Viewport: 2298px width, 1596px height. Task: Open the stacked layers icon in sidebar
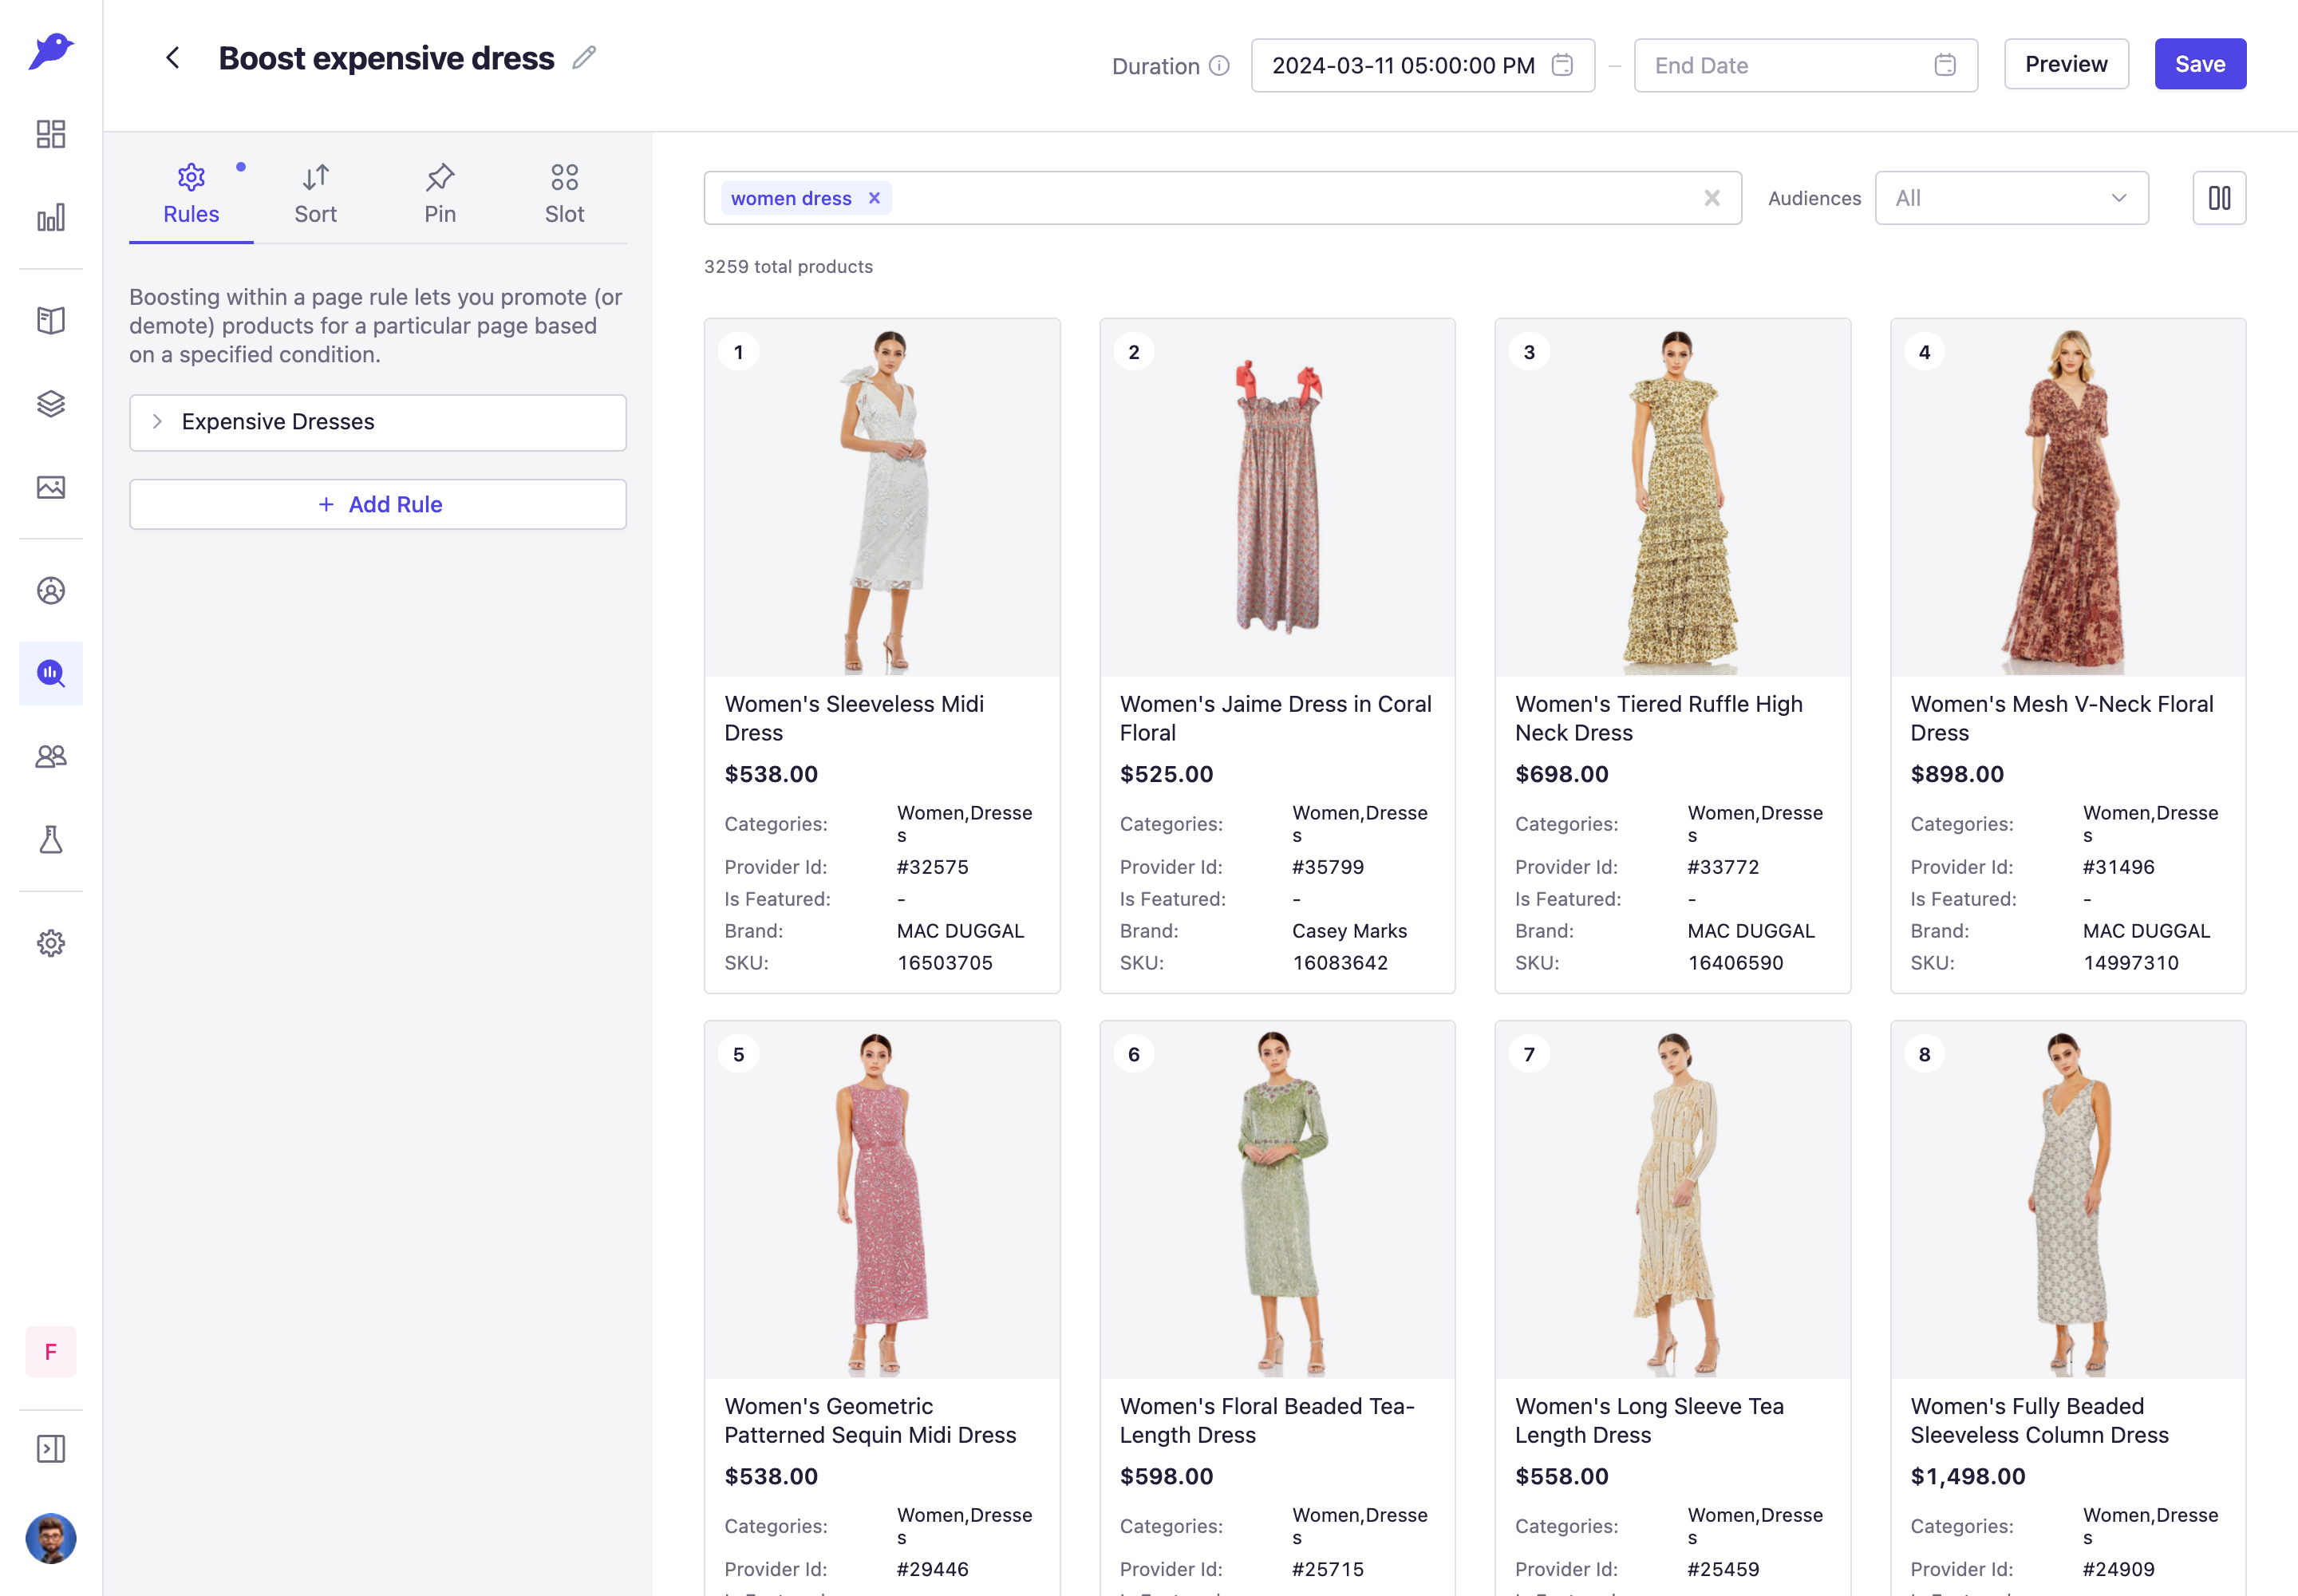pos(51,403)
